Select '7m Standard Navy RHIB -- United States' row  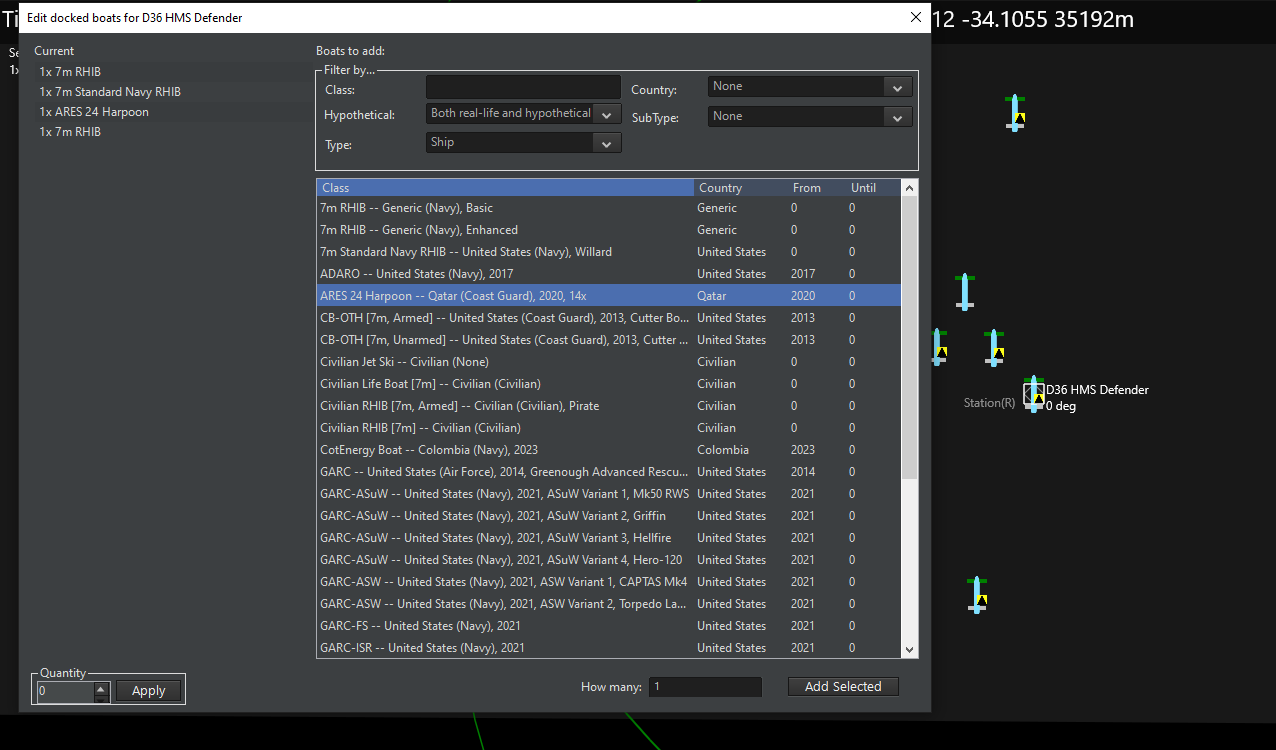click(x=608, y=252)
